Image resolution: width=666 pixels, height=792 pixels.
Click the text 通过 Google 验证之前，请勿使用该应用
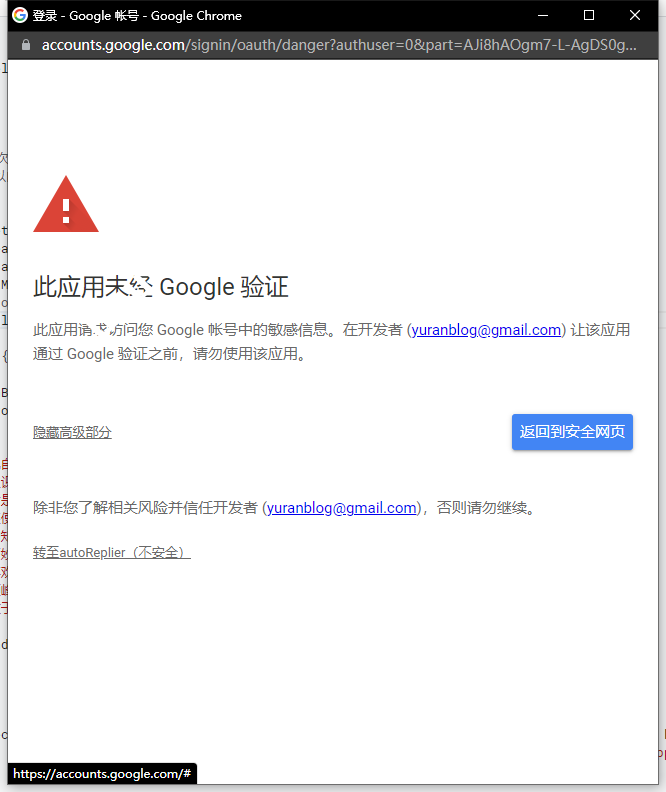pyautogui.click(x=170, y=354)
